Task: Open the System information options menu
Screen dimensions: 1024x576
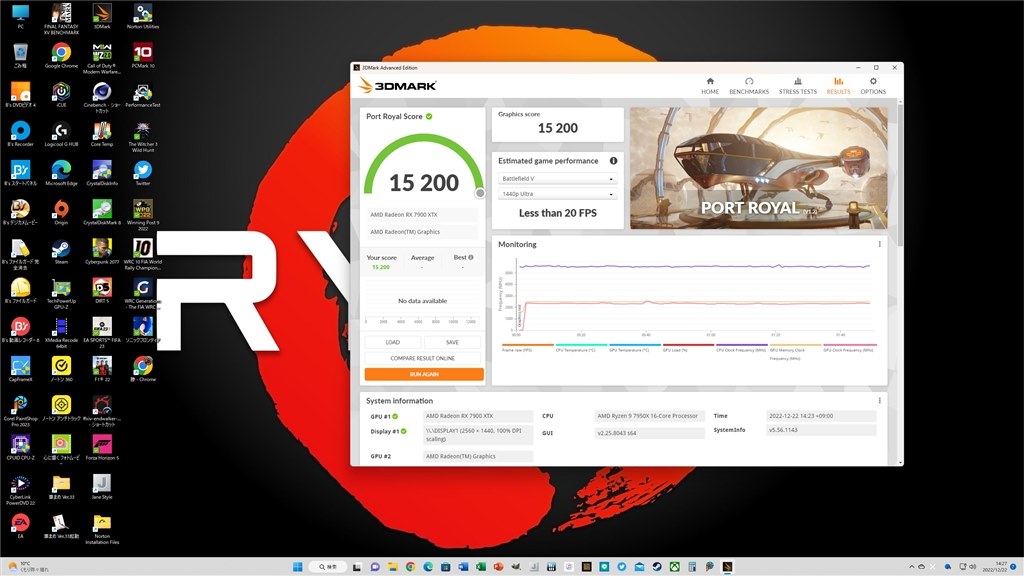Action: 879,400
